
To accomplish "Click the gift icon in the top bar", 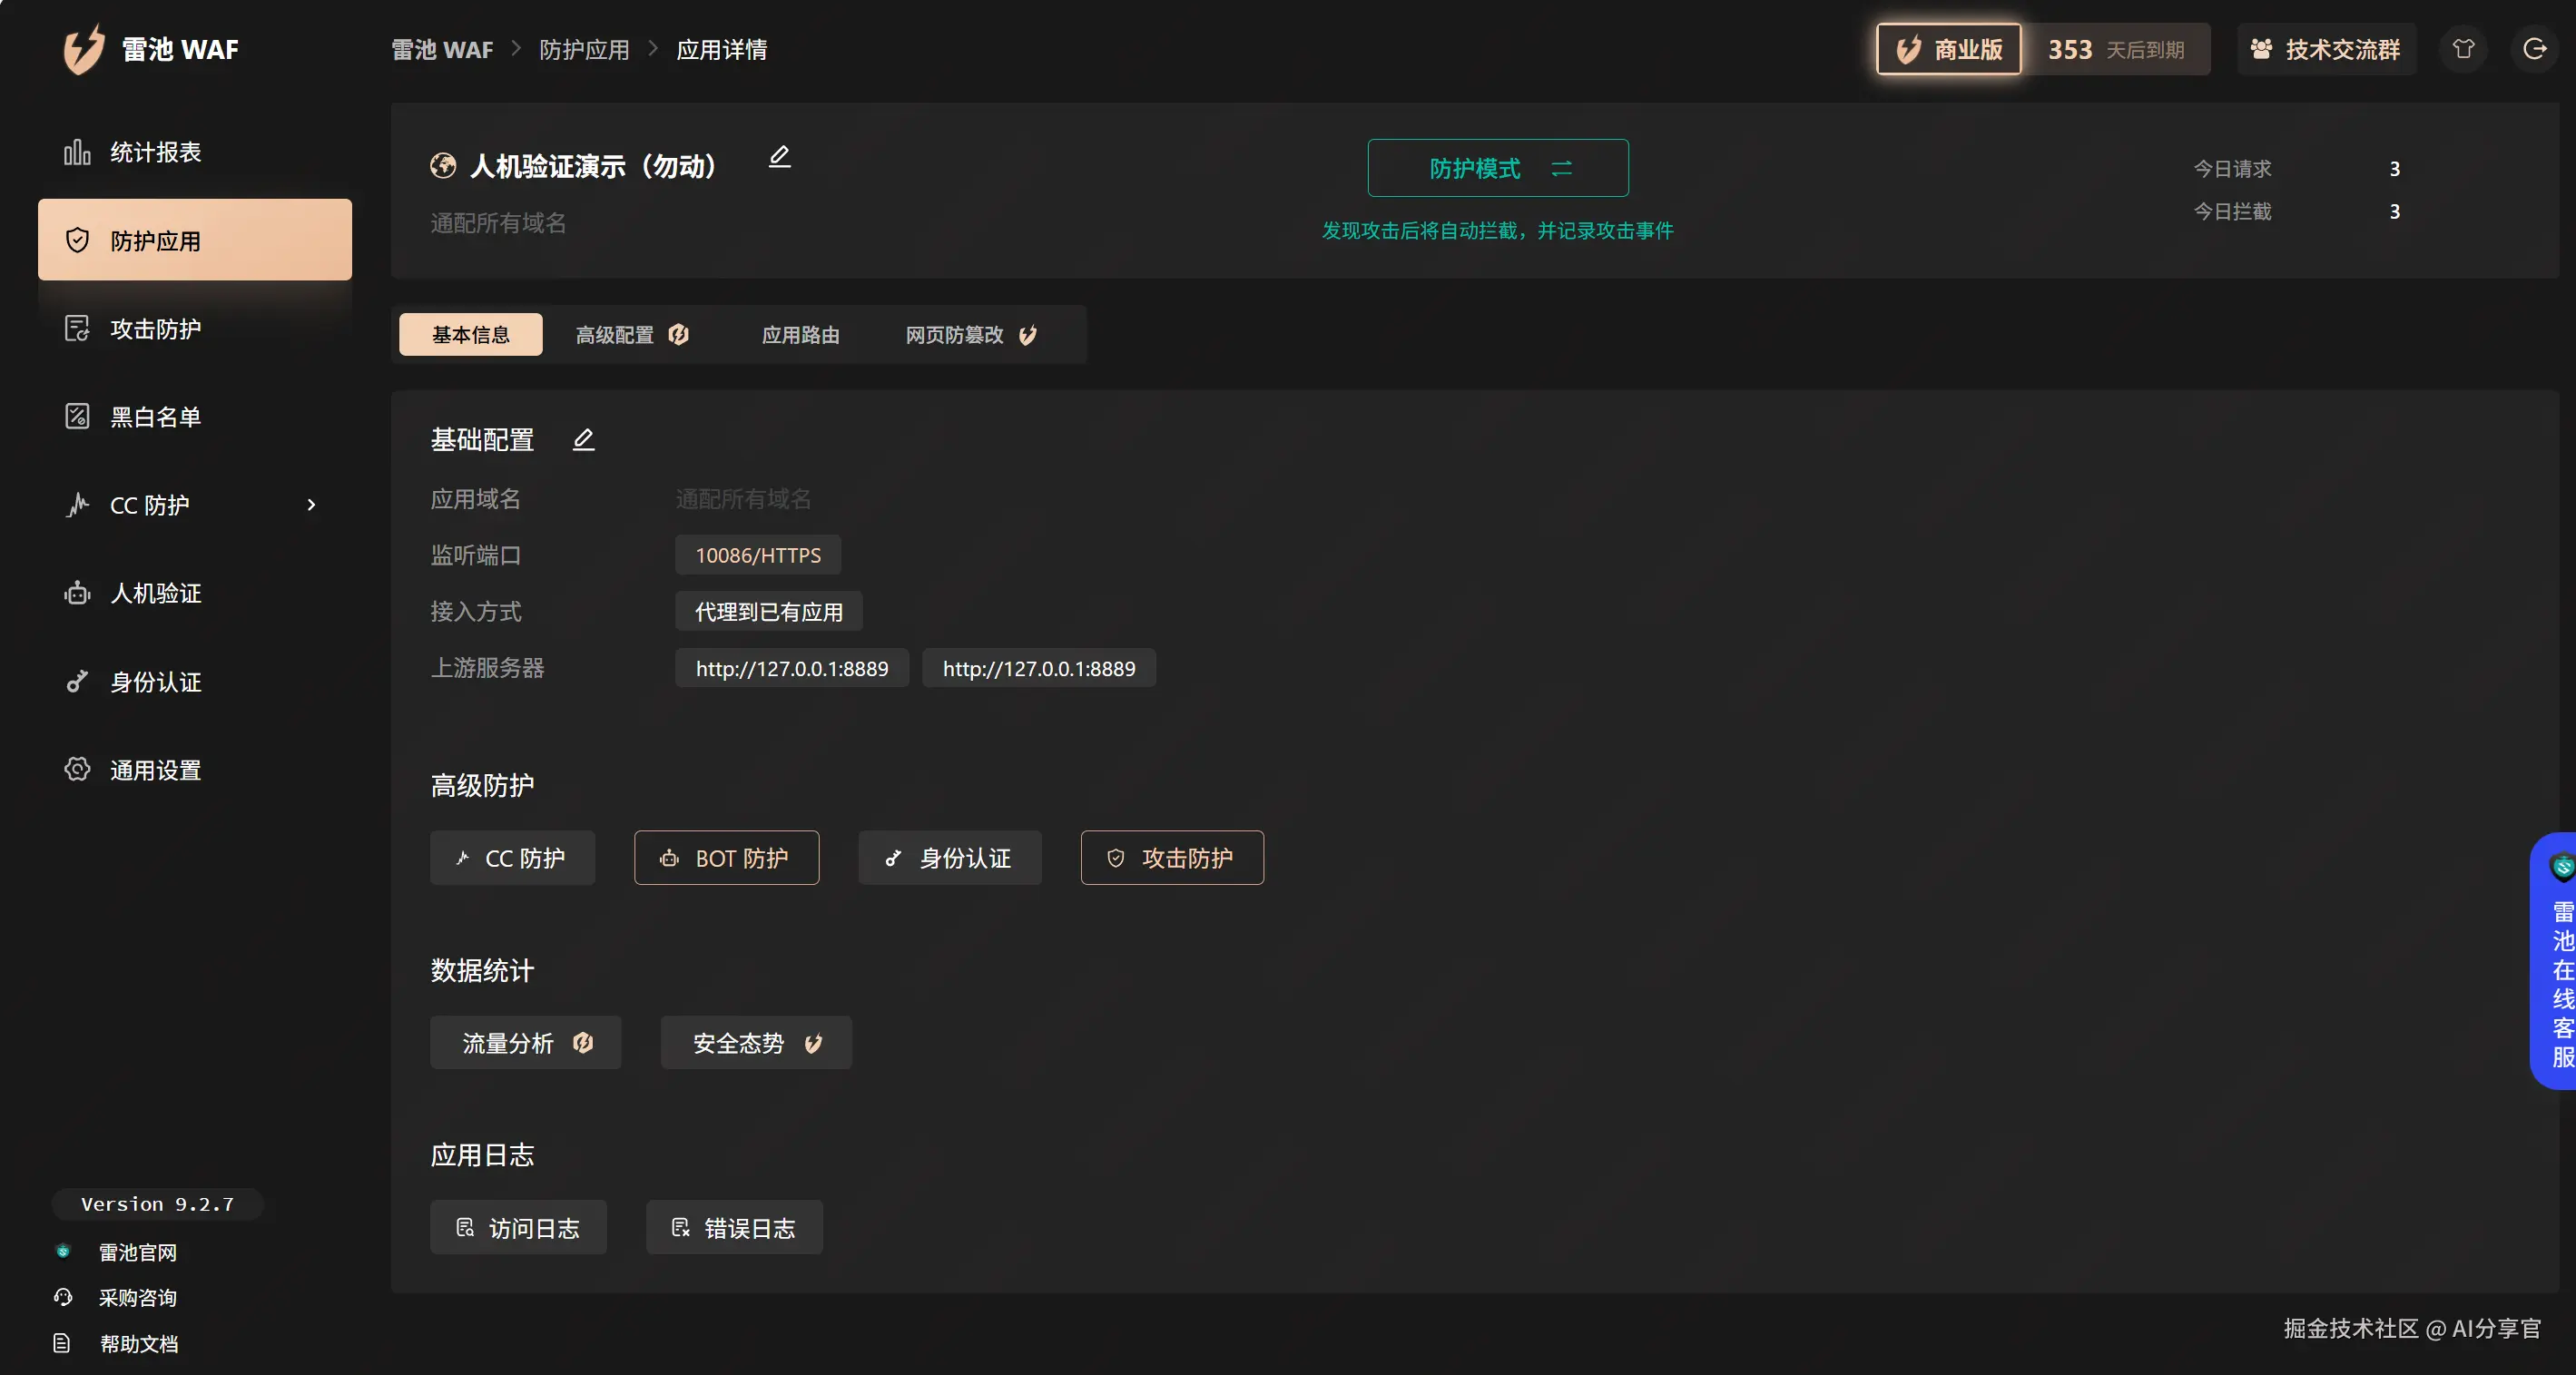I will tap(2464, 48).
